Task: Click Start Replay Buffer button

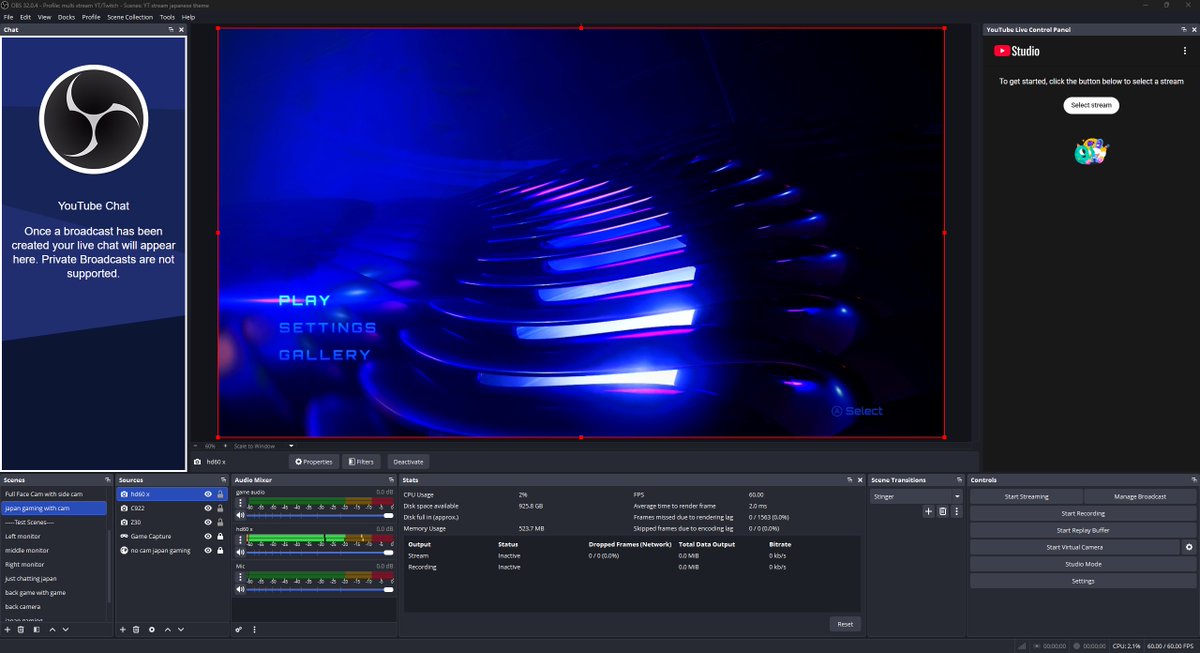Action: (1083, 530)
